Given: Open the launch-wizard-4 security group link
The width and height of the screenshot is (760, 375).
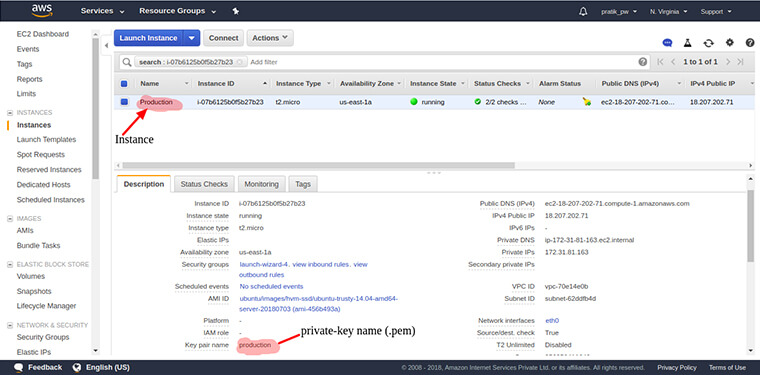Looking at the screenshot, I should tap(264, 265).
